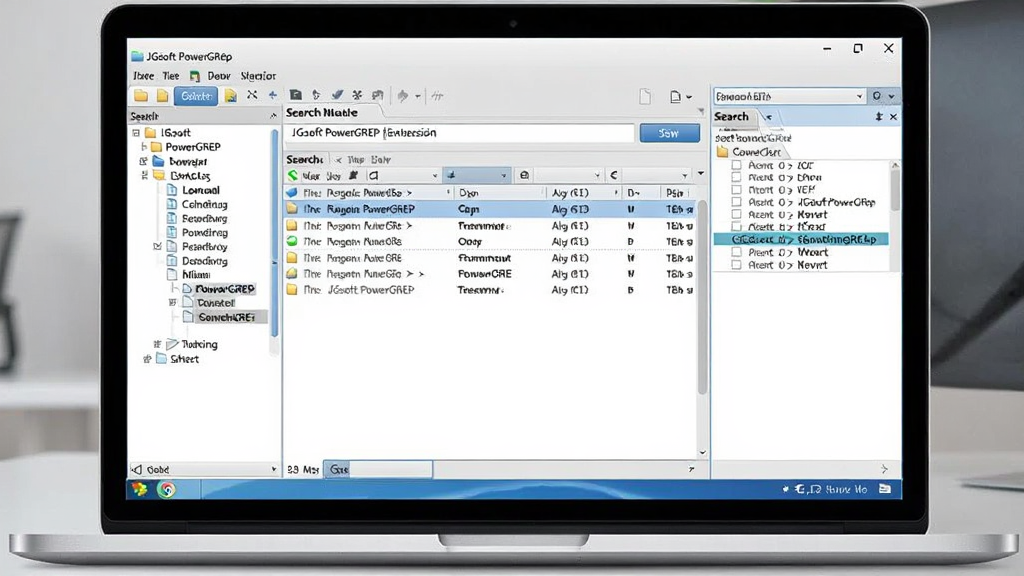1024x576 pixels.
Task: Expand the PowerGREP folder node in the tree
Action: point(144,147)
